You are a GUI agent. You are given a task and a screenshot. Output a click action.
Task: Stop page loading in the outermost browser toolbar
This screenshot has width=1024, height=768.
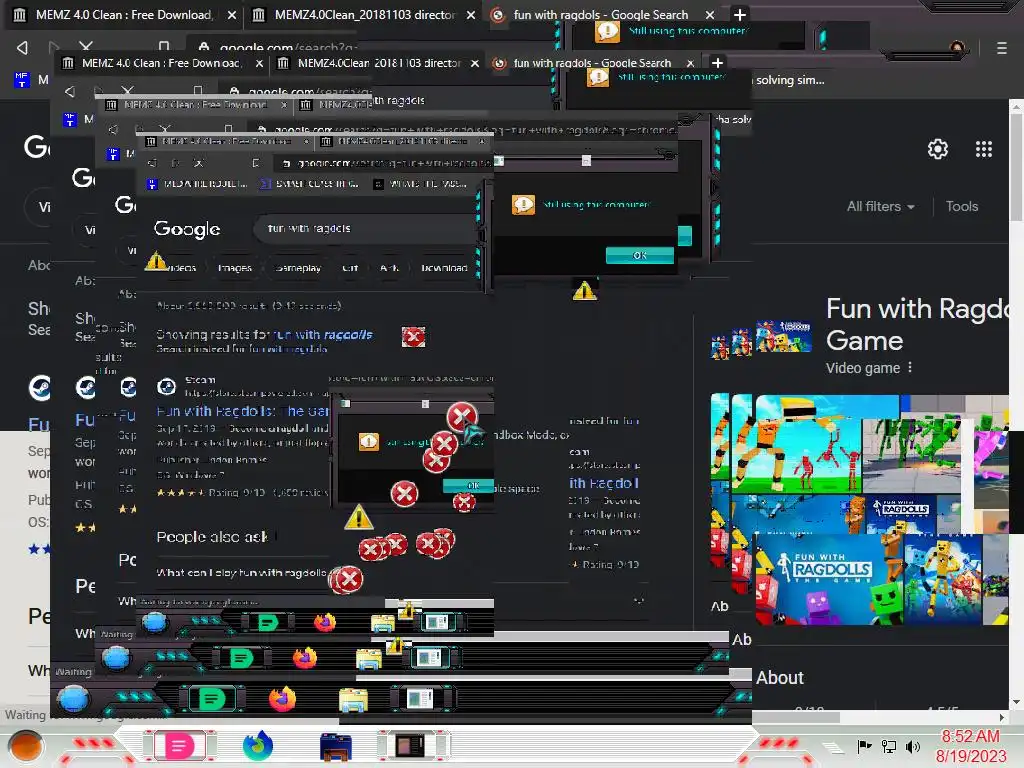[x=86, y=47]
